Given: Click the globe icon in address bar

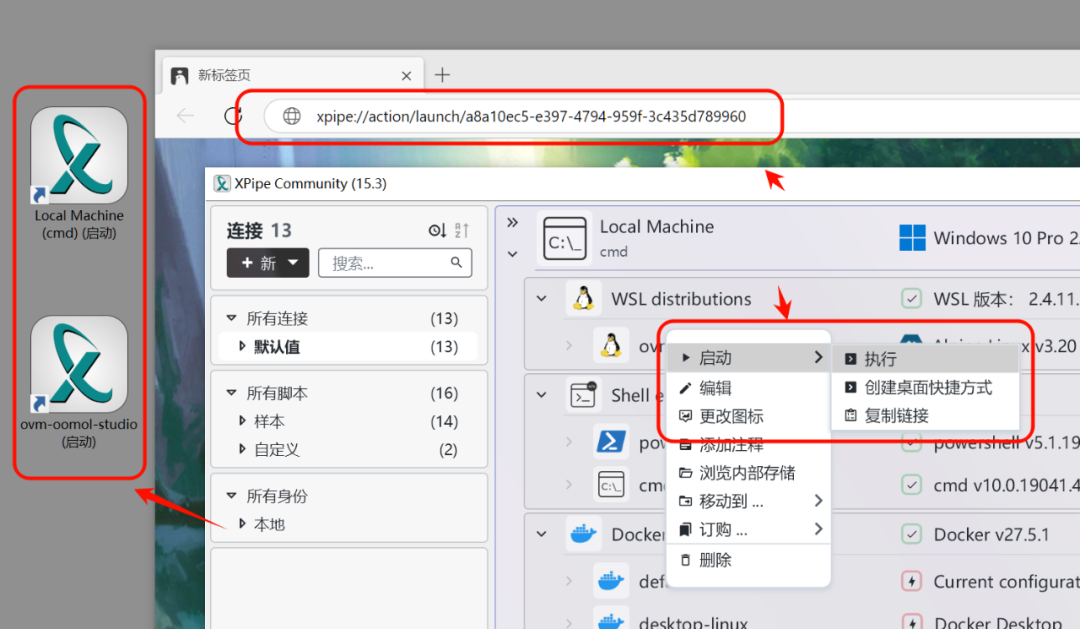Looking at the screenshot, I should [x=292, y=116].
